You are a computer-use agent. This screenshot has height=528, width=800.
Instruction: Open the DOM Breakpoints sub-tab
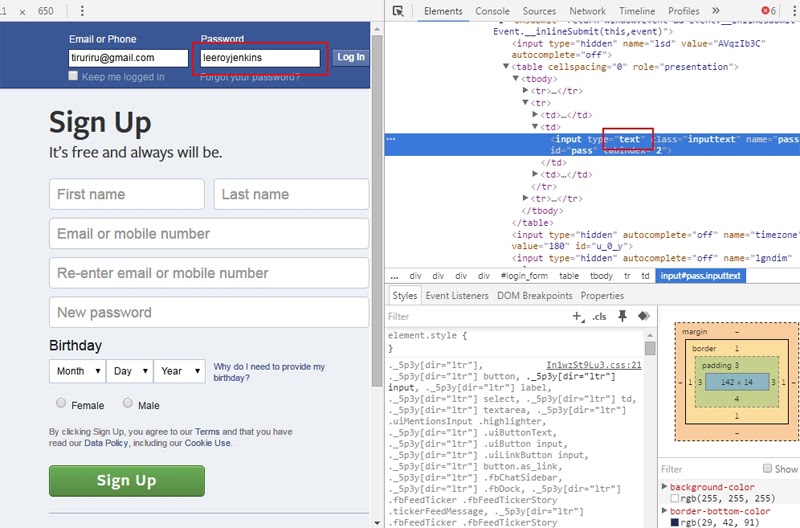pyautogui.click(x=535, y=296)
